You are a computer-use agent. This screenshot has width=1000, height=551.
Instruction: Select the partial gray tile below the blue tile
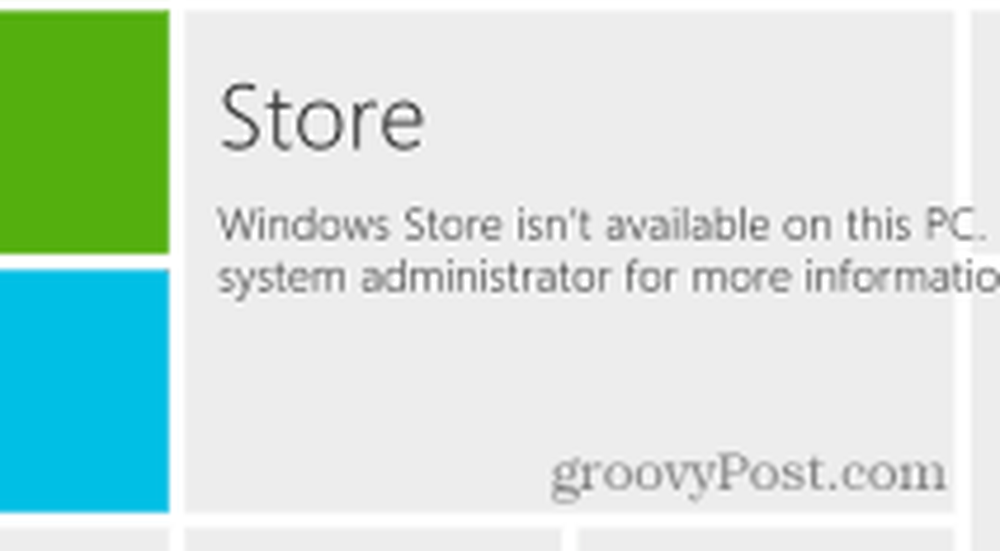(x=84, y=540)
